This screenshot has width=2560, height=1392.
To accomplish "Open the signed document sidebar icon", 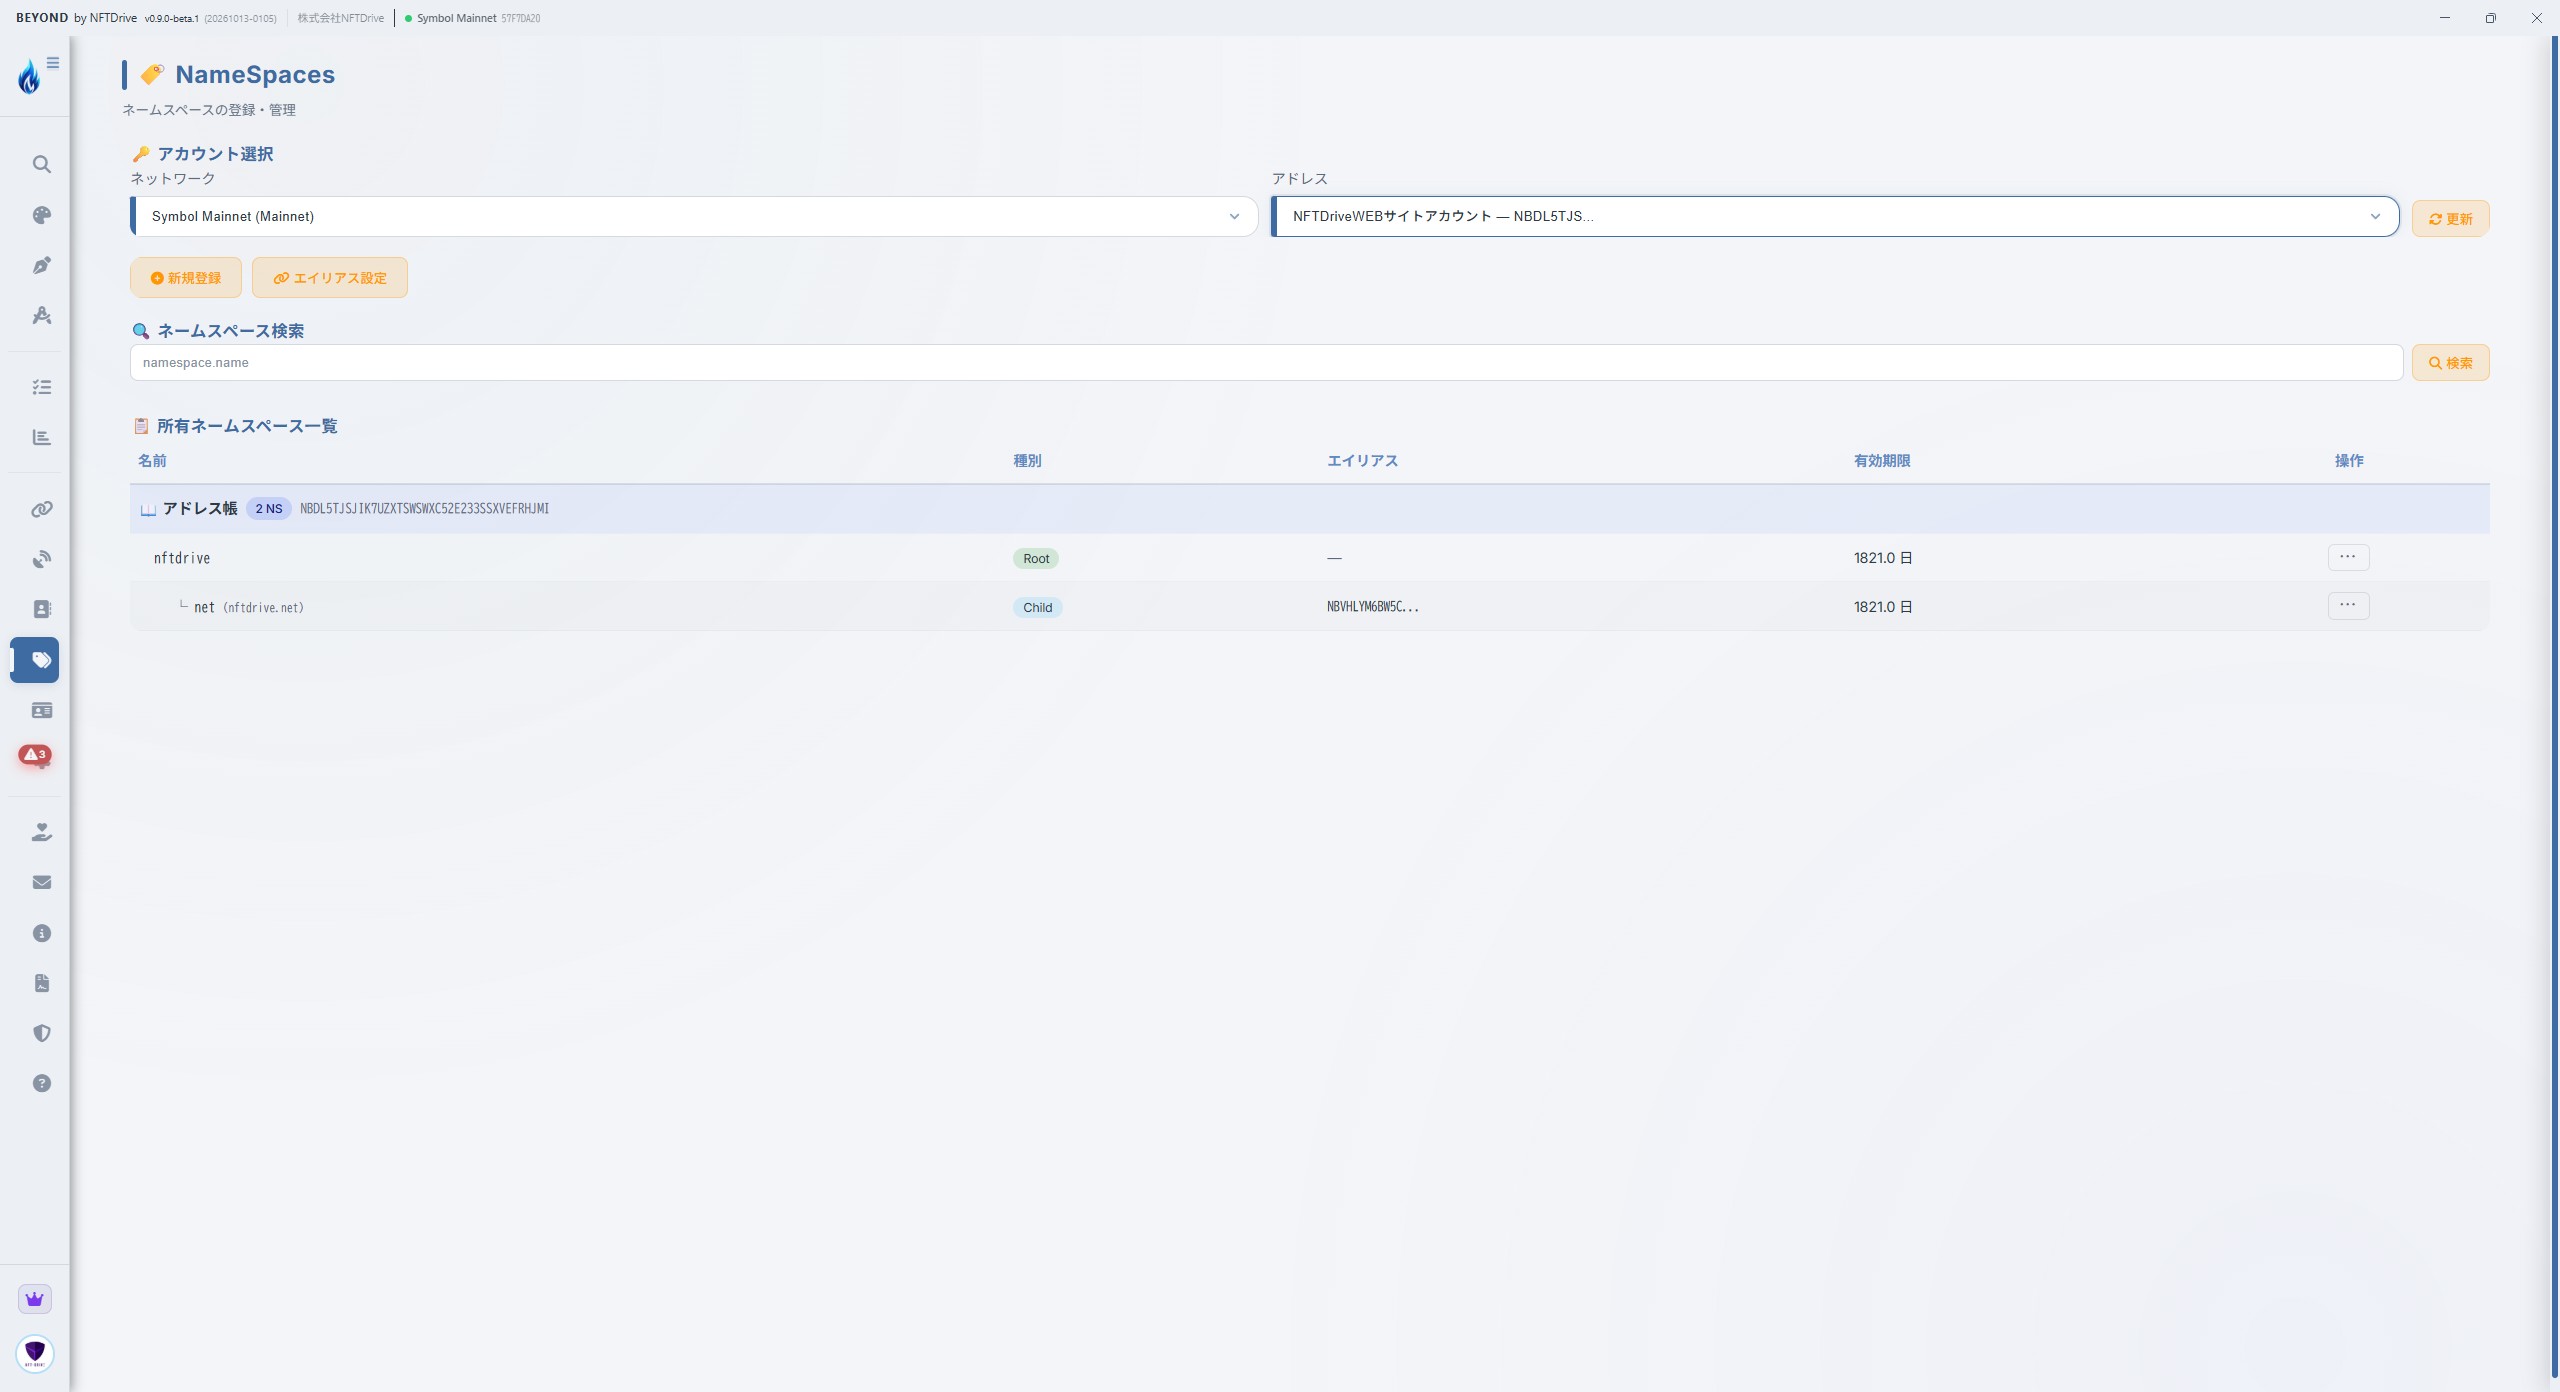I will click(41, 983).
